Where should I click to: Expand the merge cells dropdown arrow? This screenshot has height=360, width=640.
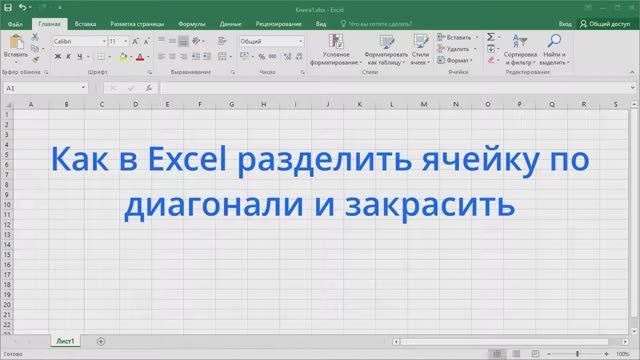[231, 57]
